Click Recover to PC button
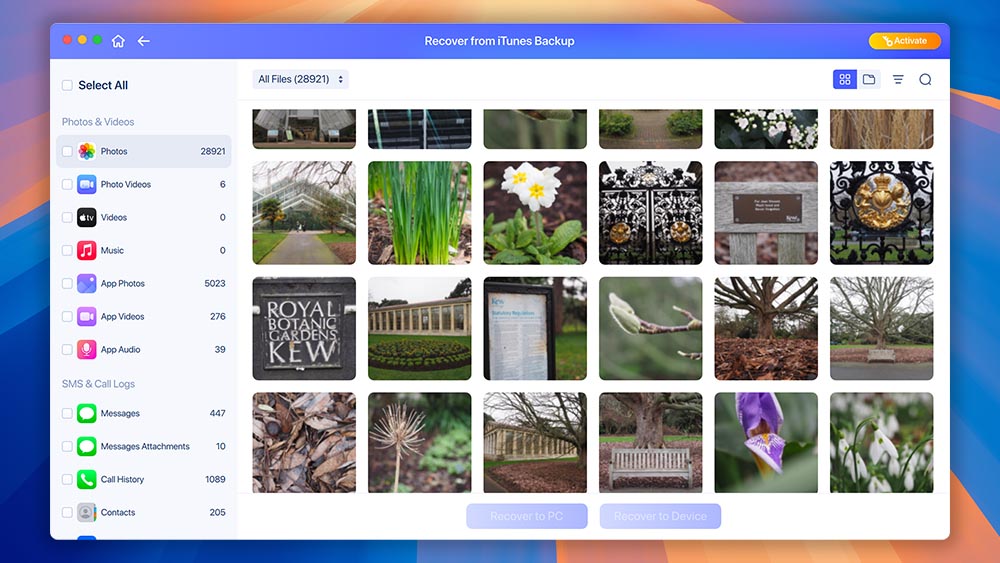This screenshot has height=563, width=1000. point(527,516)
